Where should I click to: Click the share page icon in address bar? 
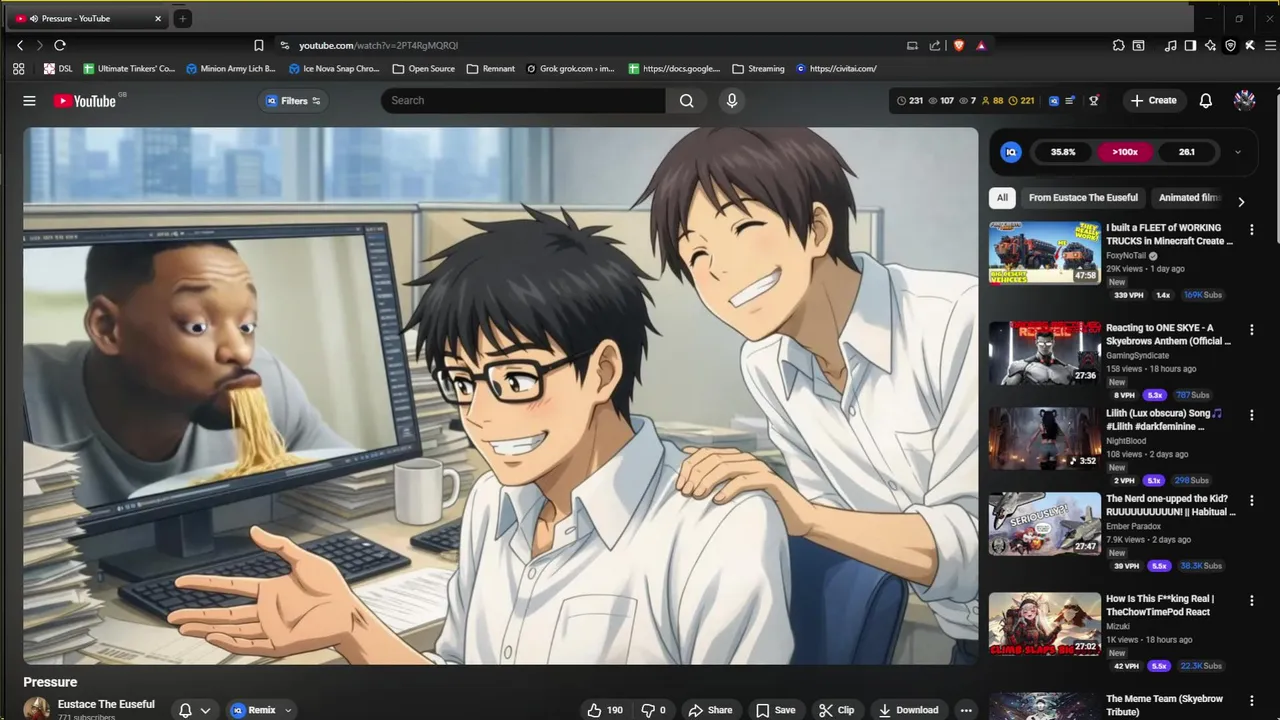[935, 45]
